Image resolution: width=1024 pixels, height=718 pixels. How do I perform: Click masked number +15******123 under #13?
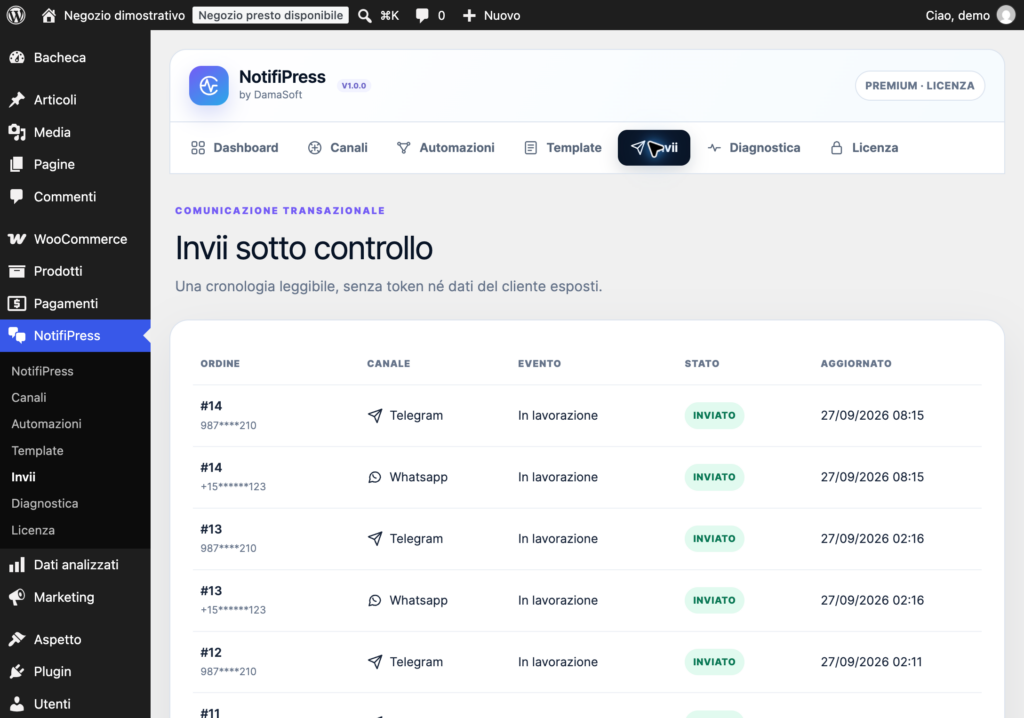(x=233, y=610)
